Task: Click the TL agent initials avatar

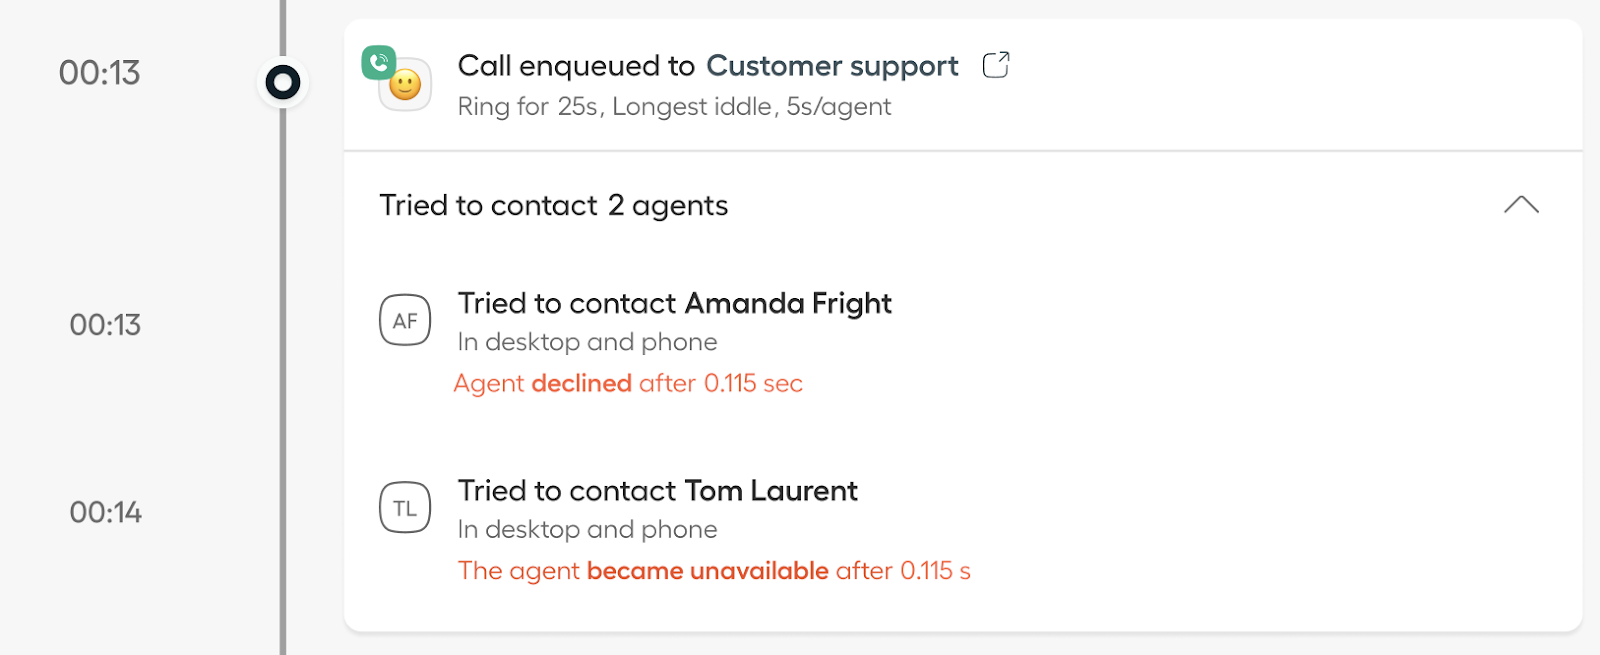Action: [x=405, y=508]
